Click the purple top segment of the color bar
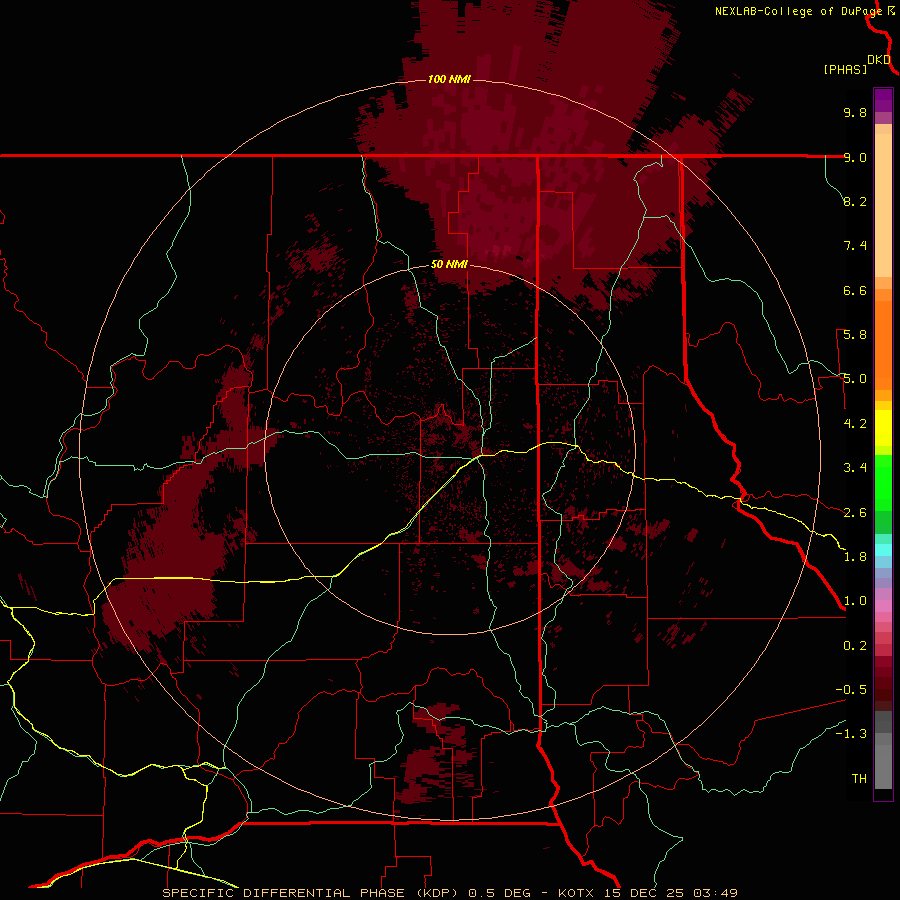Viewport: 900px width, 900px height. (883, 100)
